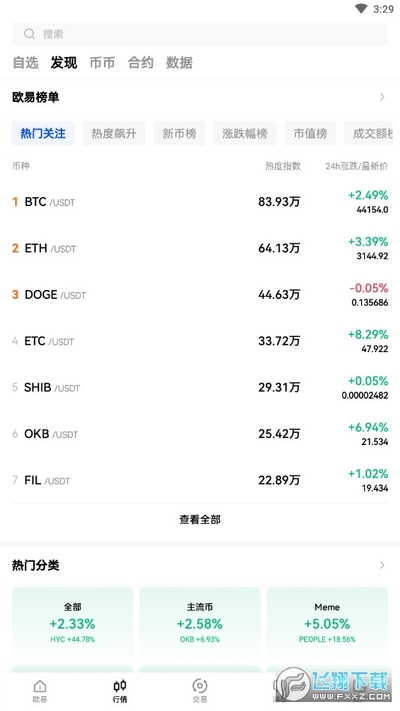
Task: Open the 数据 tab
Action: pyautogui.click(x=179, y=63)
